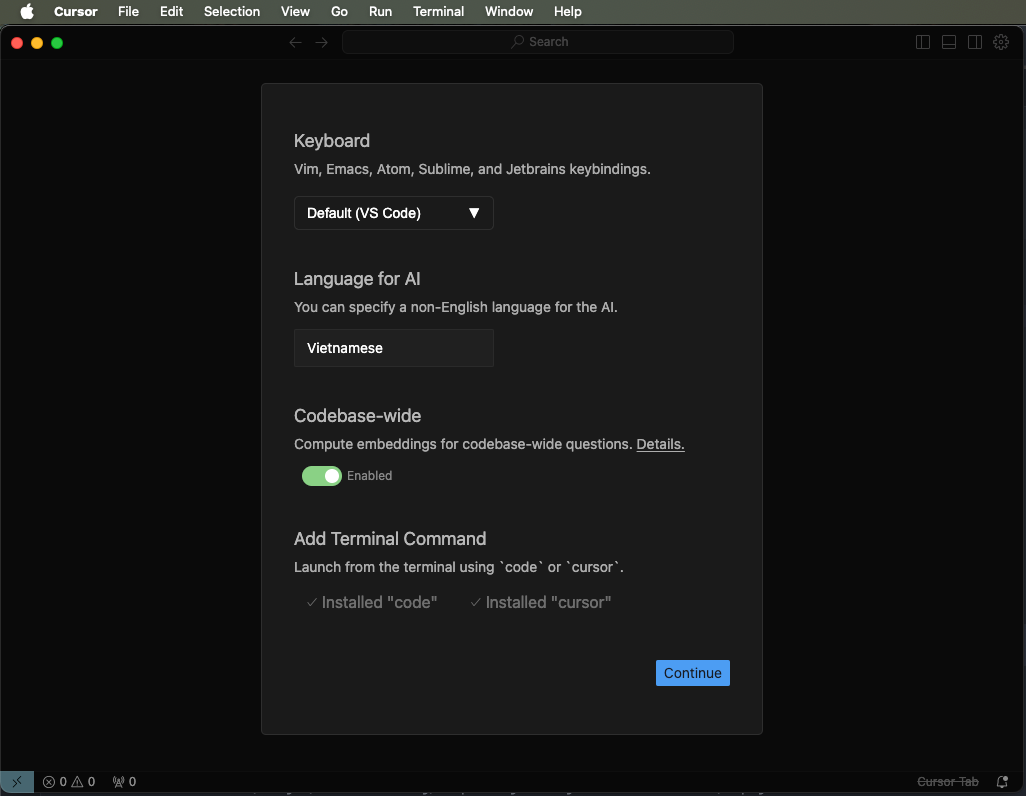This screenshot has width=1026, height=796.
Task: Toggle the primary sidebar layout icon
Action: pos(923,42)
